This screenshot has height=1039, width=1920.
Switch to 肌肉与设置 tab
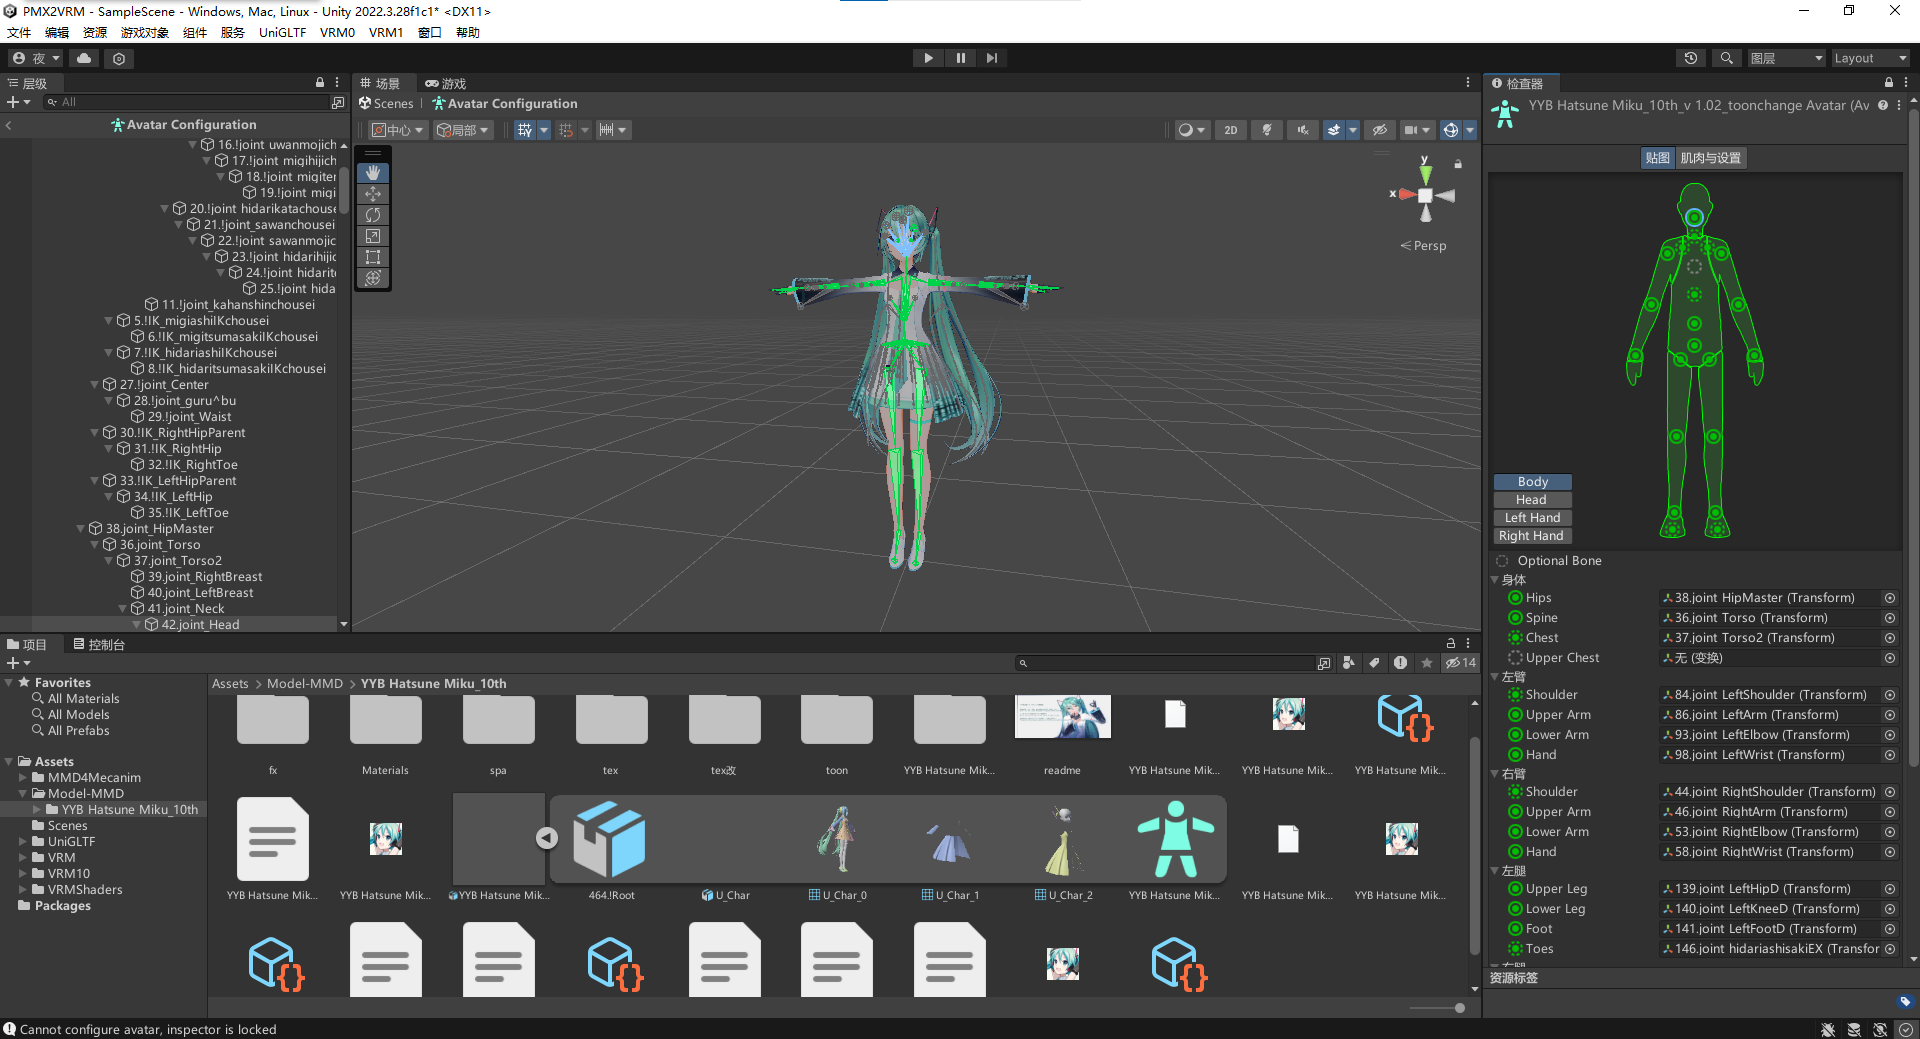(1710, 158)
